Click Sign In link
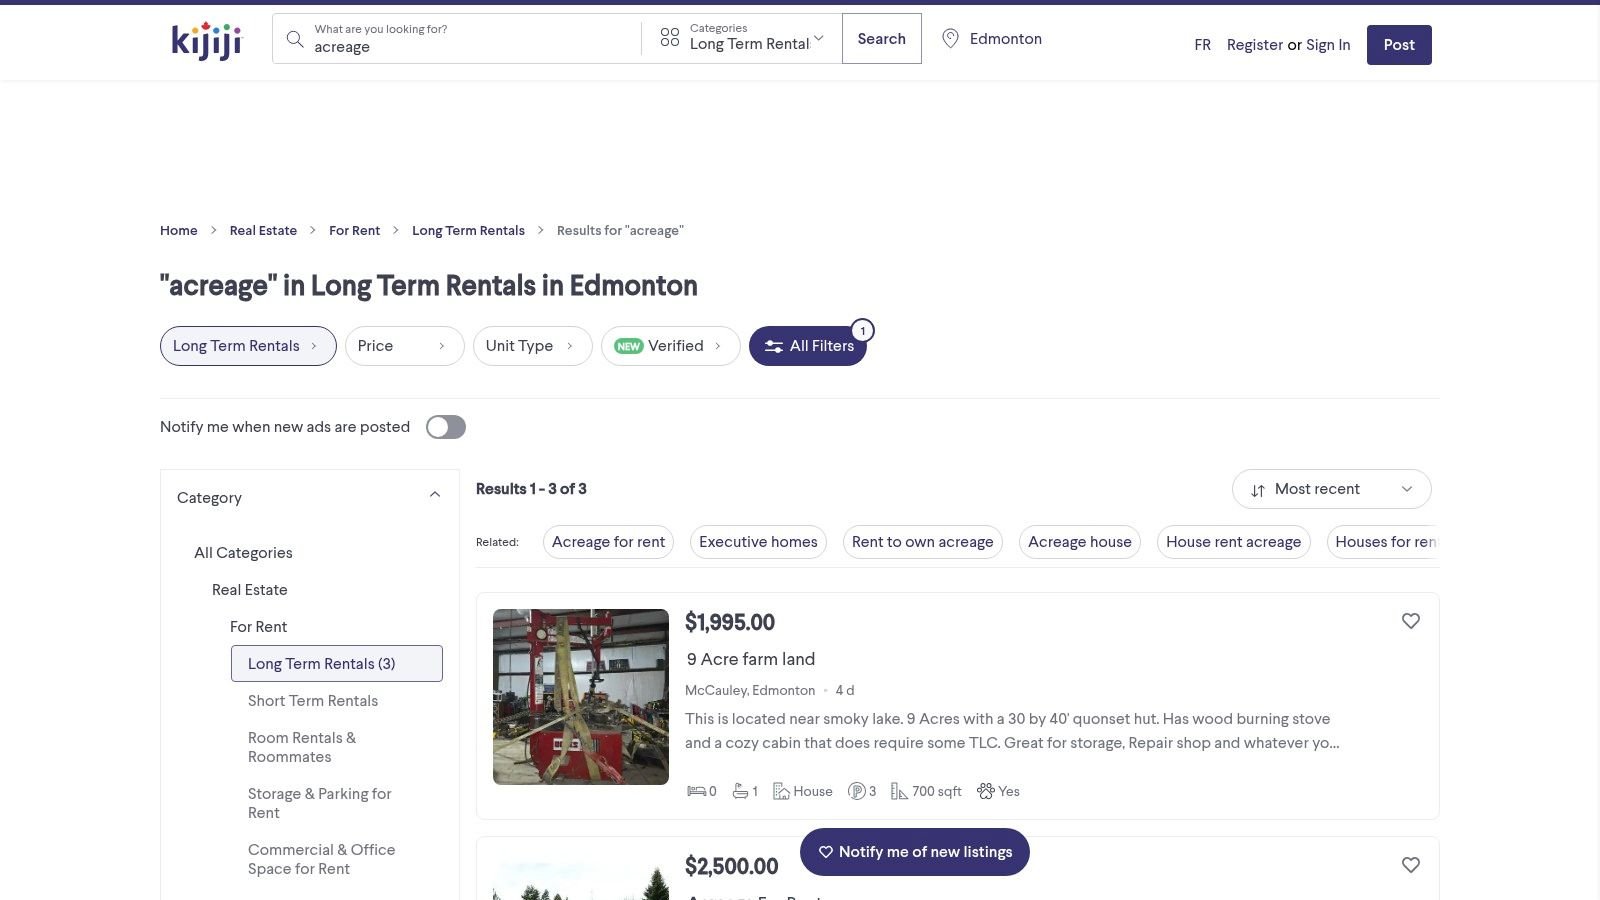 pyautogui.click(x=1328, y=45)
